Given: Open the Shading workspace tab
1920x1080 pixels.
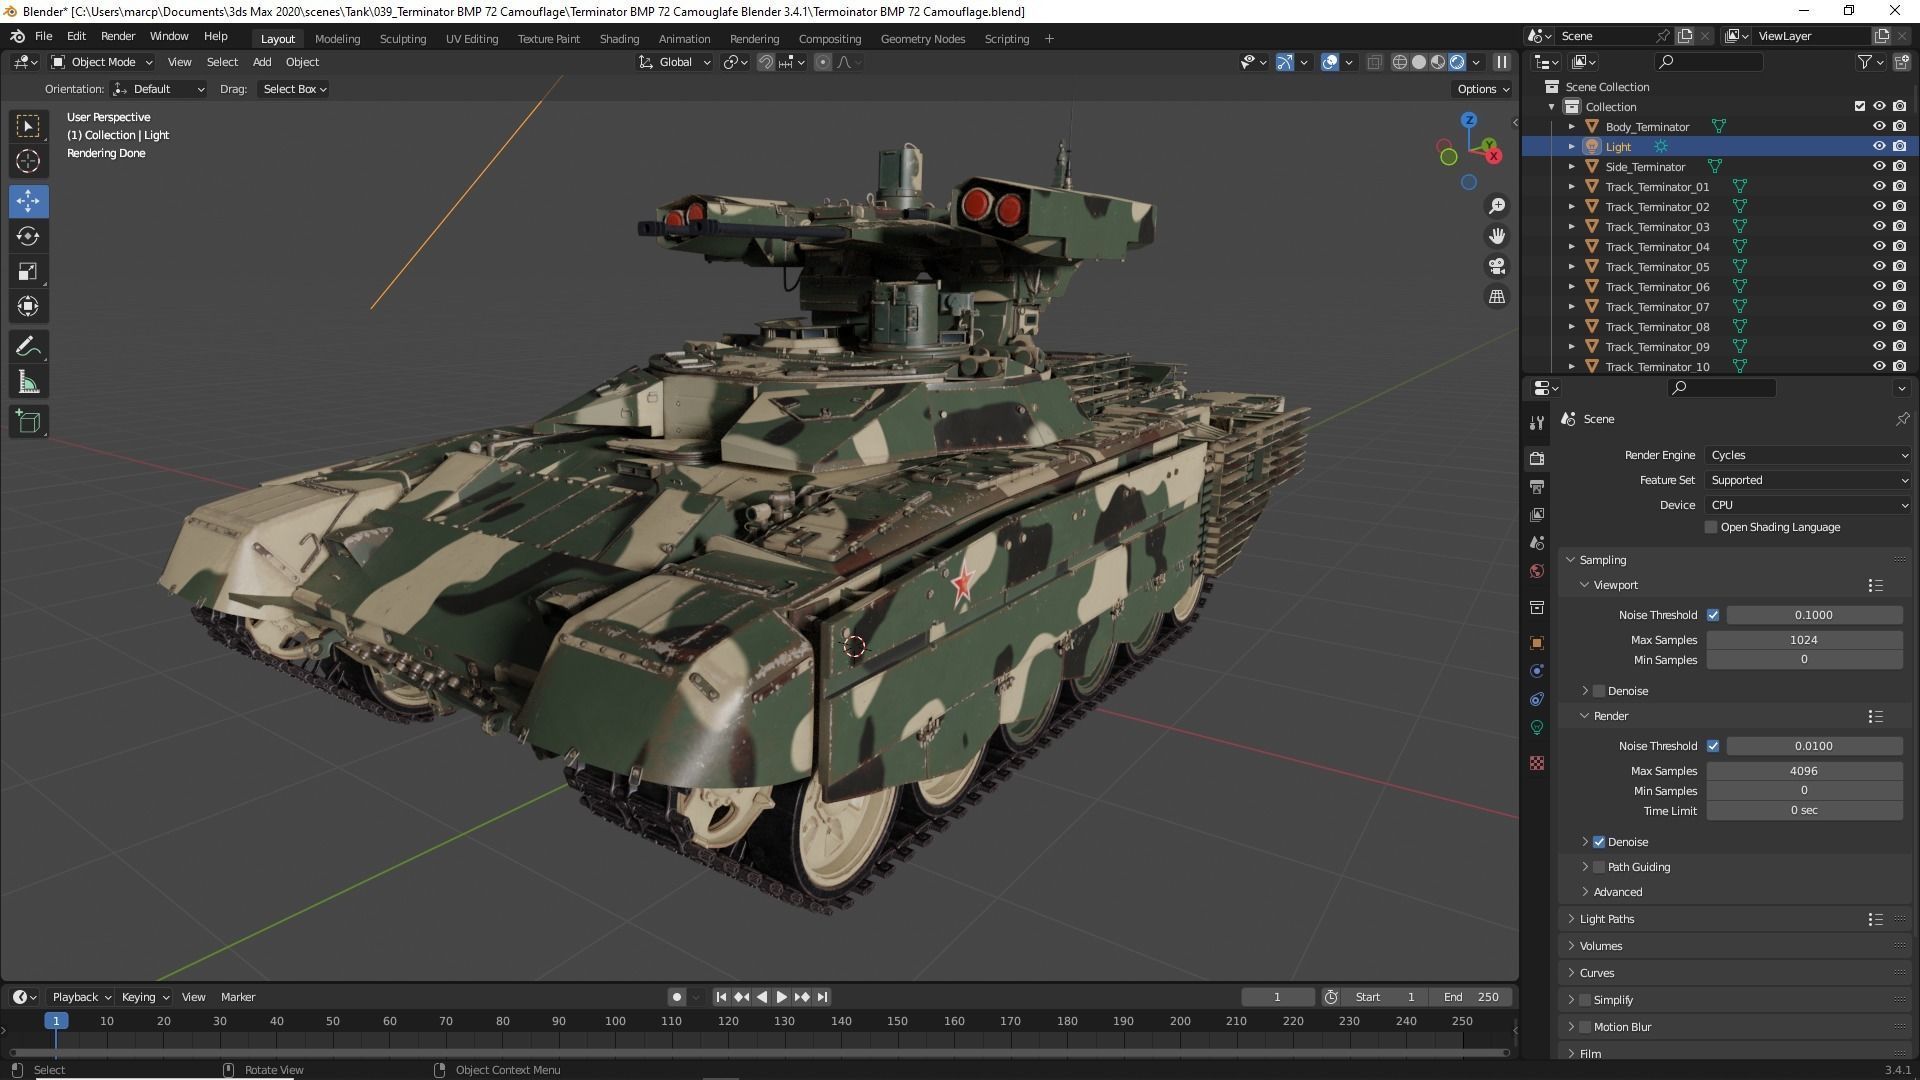Looking at the screenshot, I should [x=619, y=38].
